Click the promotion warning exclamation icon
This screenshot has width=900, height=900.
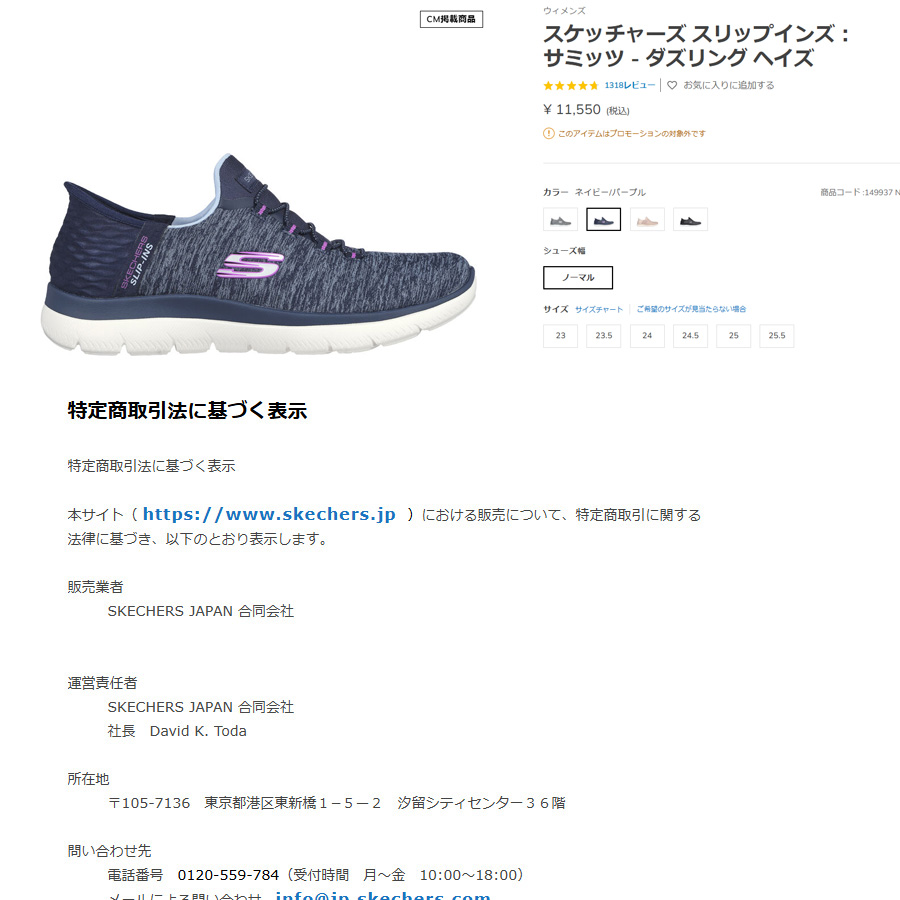[549, 133]
